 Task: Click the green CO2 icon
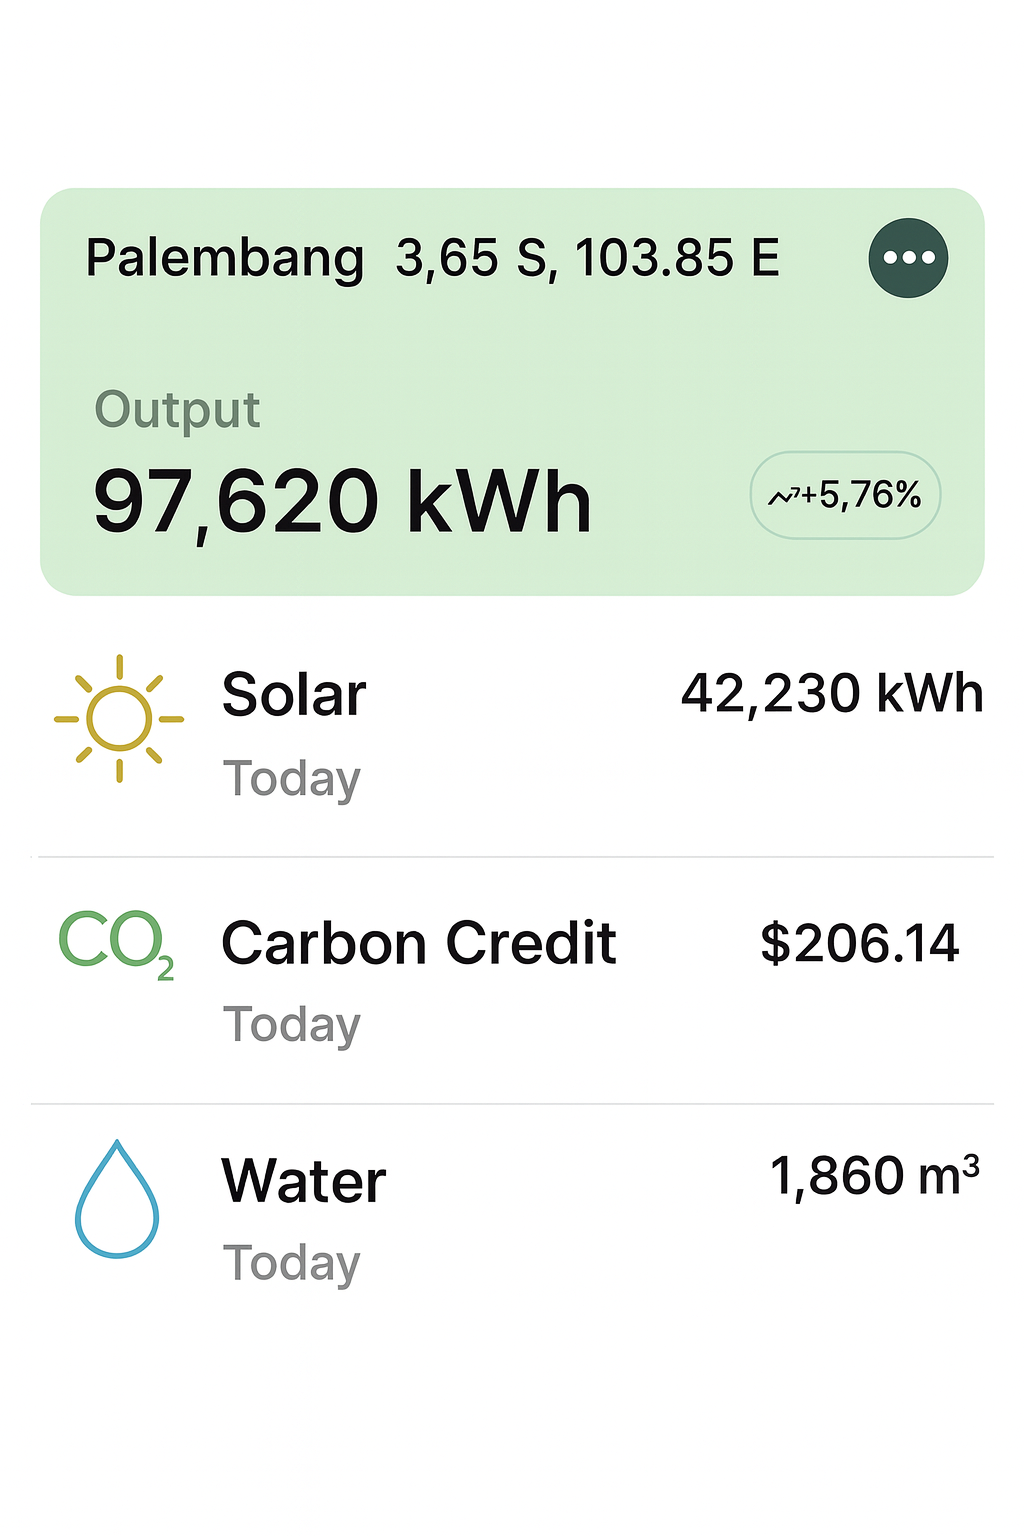pos(116,943)
